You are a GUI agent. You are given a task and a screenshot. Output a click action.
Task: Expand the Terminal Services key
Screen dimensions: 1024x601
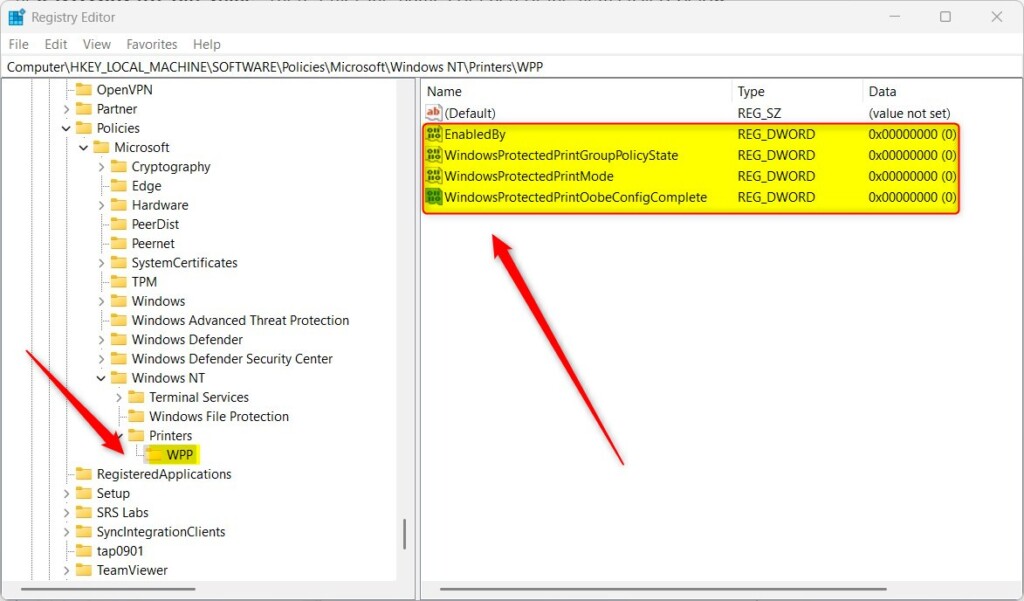coord(118,397)
